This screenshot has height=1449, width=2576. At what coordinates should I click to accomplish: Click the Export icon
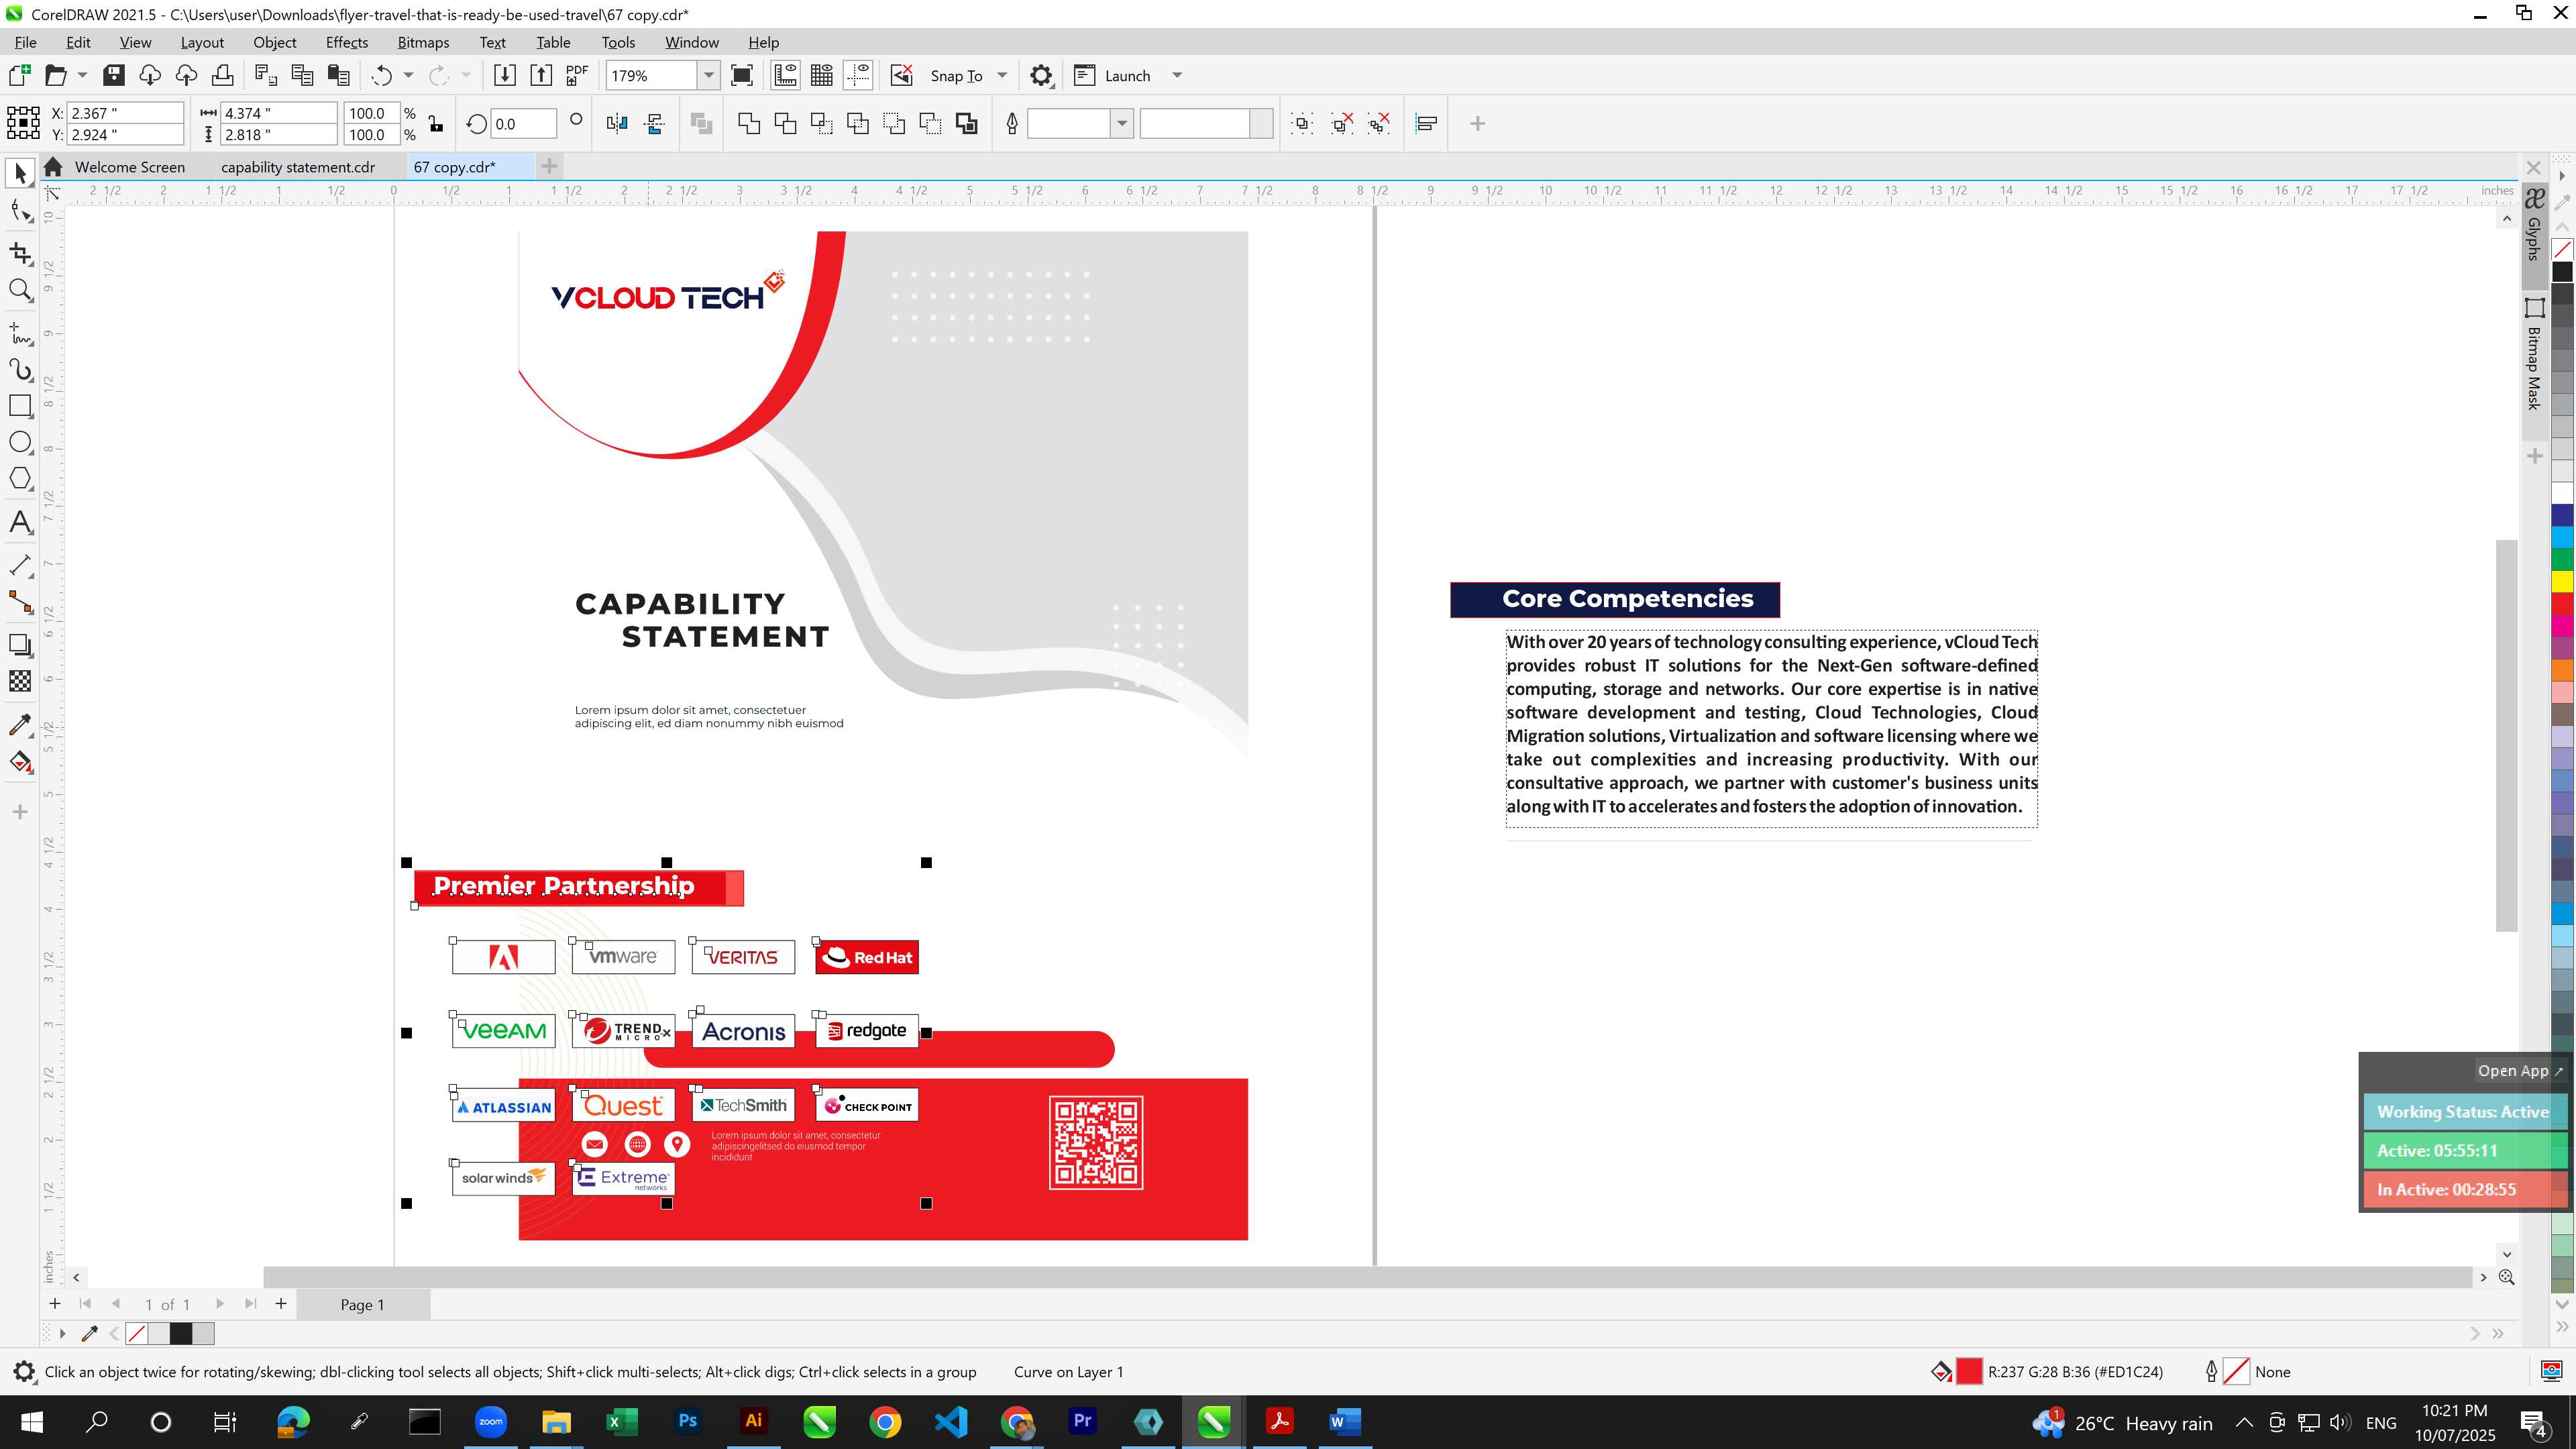point(541,75)
